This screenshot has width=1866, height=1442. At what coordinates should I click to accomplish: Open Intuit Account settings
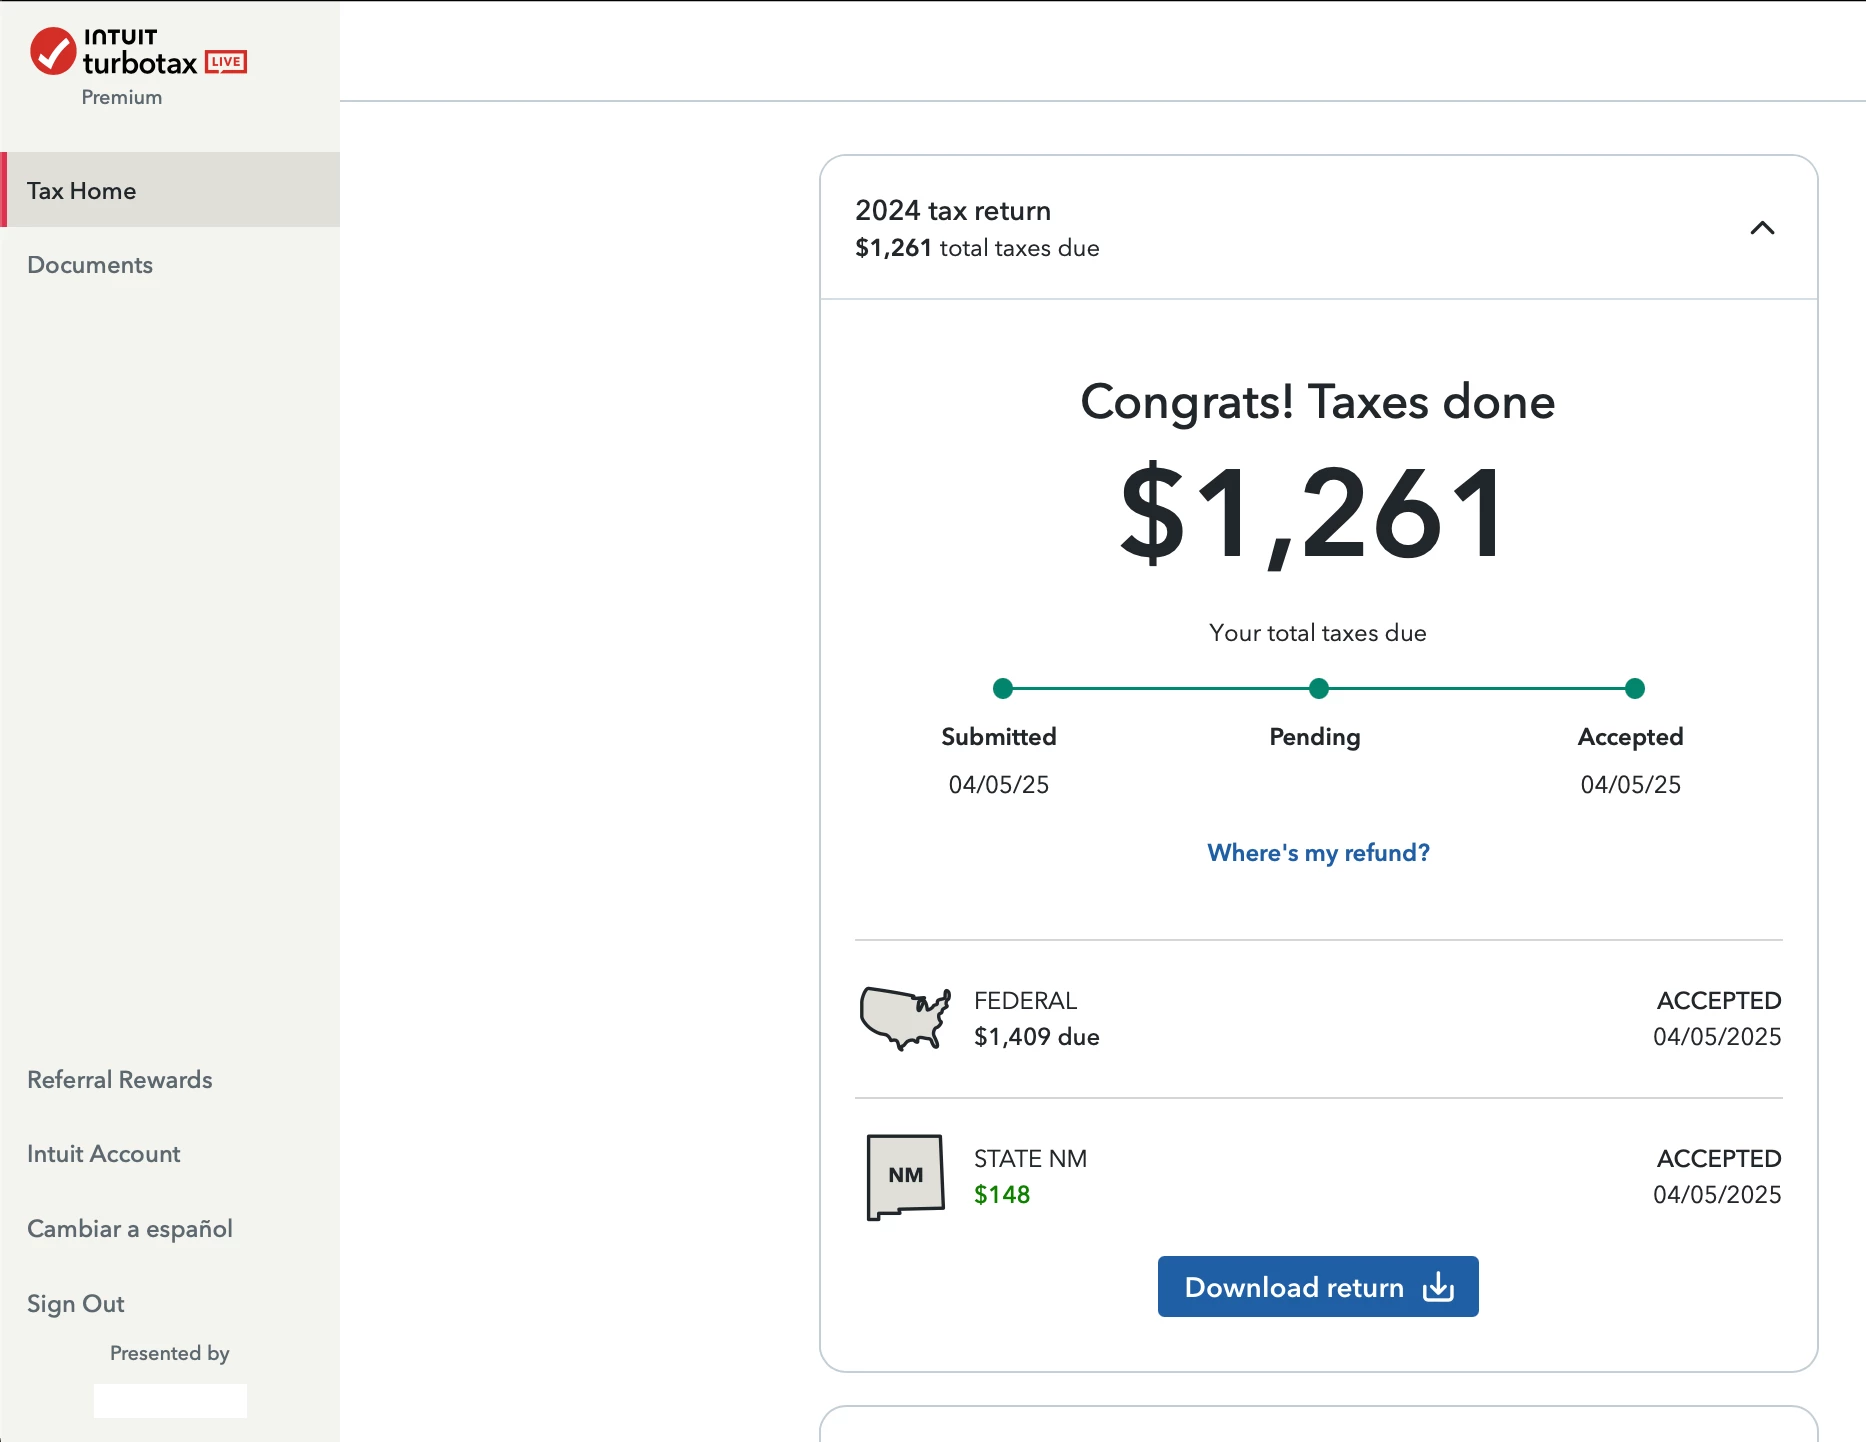click(104, 1154)
